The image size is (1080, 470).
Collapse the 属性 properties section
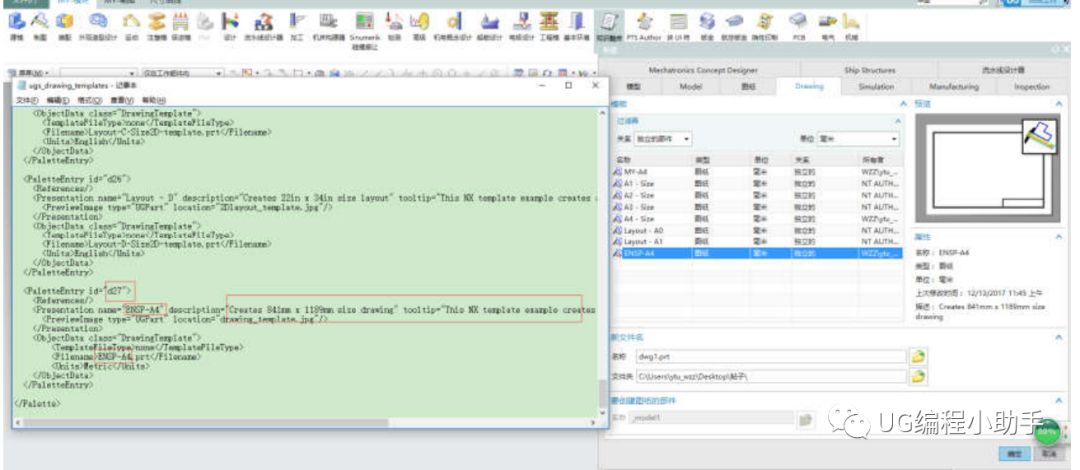tap(1059, 236)
